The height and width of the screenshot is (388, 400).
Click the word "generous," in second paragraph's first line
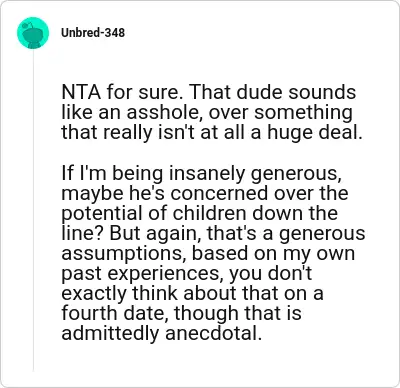296,173
